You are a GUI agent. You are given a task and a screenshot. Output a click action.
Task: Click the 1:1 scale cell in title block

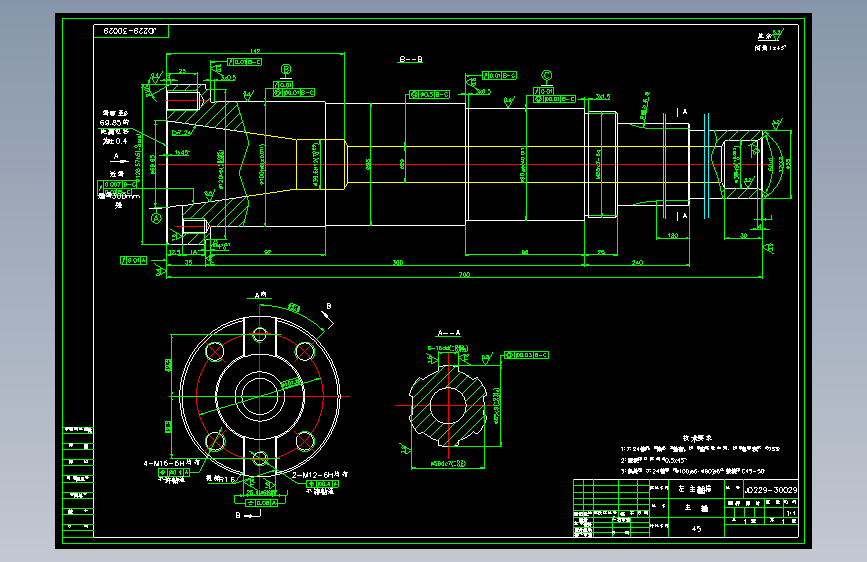pos(791,513)
